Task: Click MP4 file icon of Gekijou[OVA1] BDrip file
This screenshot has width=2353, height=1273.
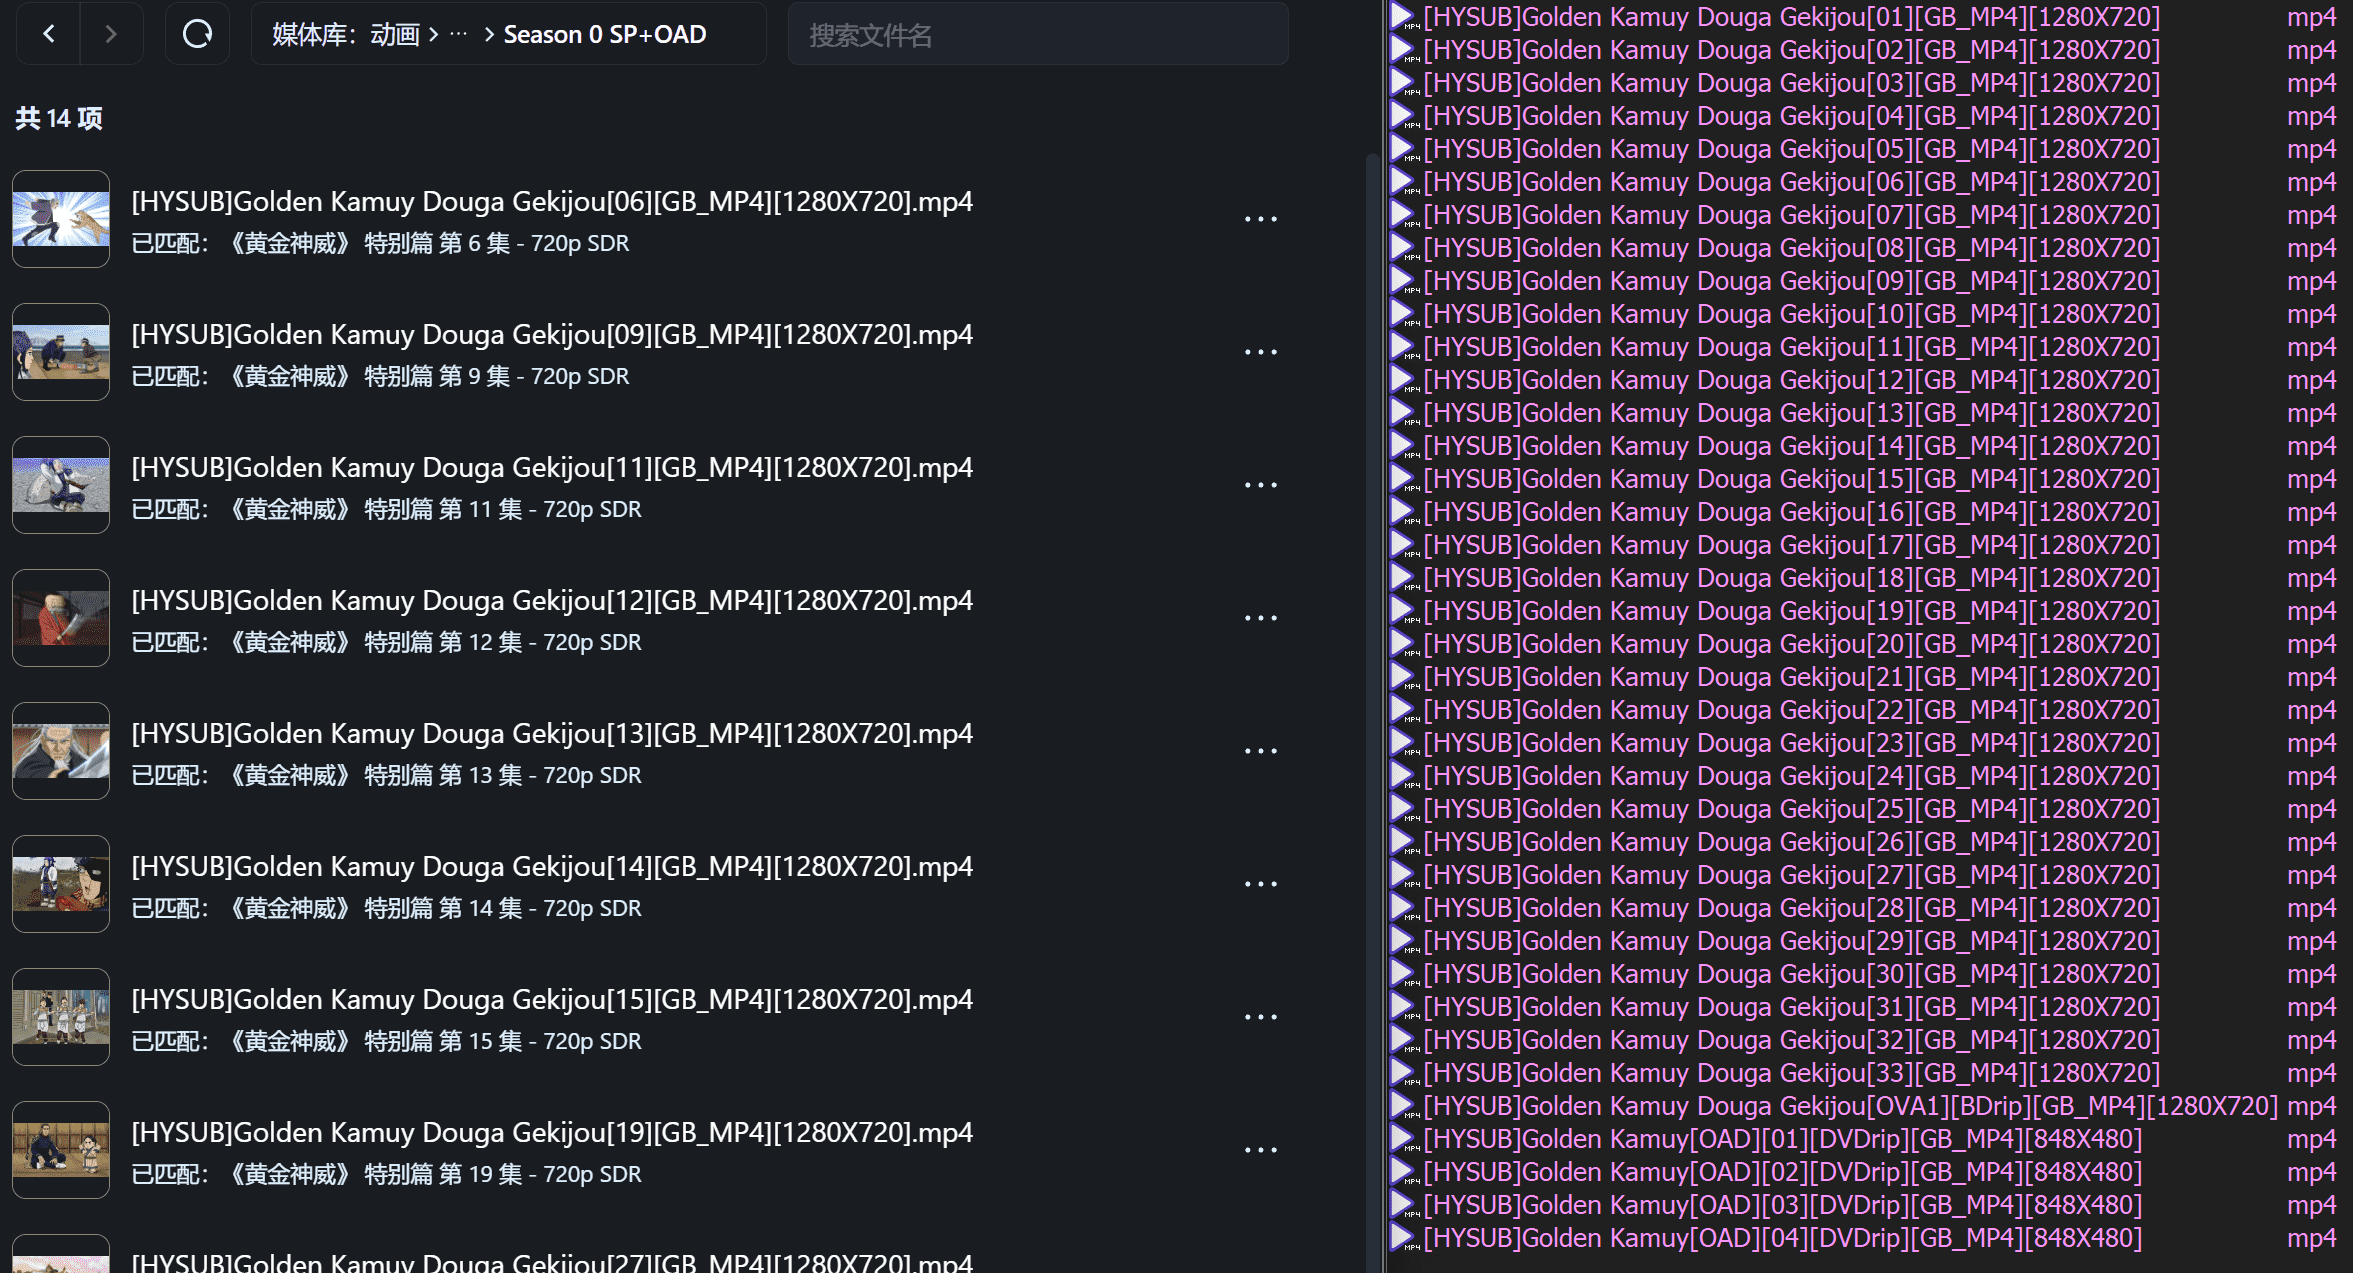Action: 1404,1107
